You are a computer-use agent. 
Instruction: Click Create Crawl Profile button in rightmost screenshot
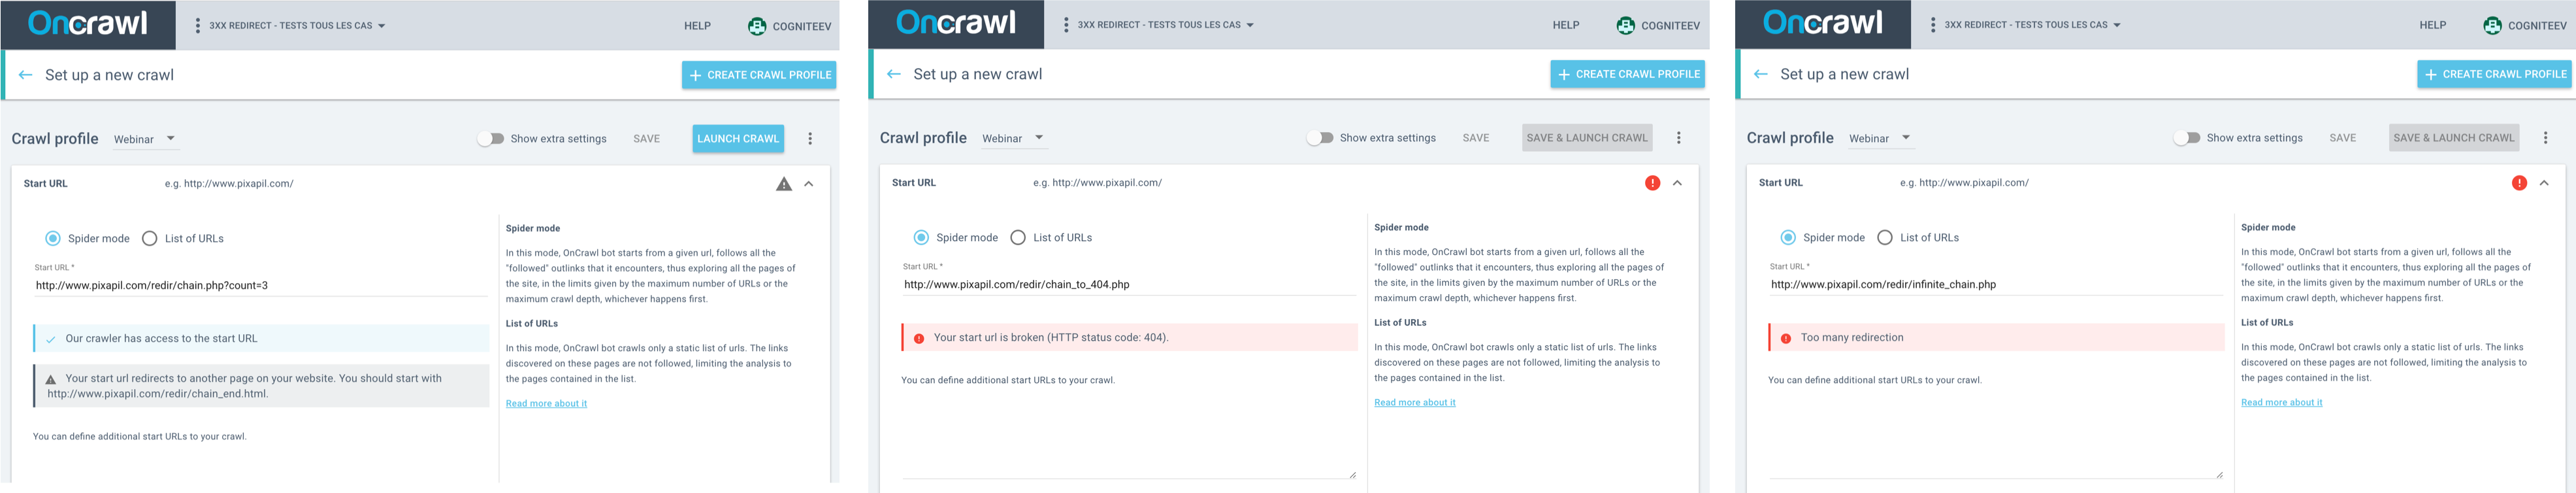2494,74
